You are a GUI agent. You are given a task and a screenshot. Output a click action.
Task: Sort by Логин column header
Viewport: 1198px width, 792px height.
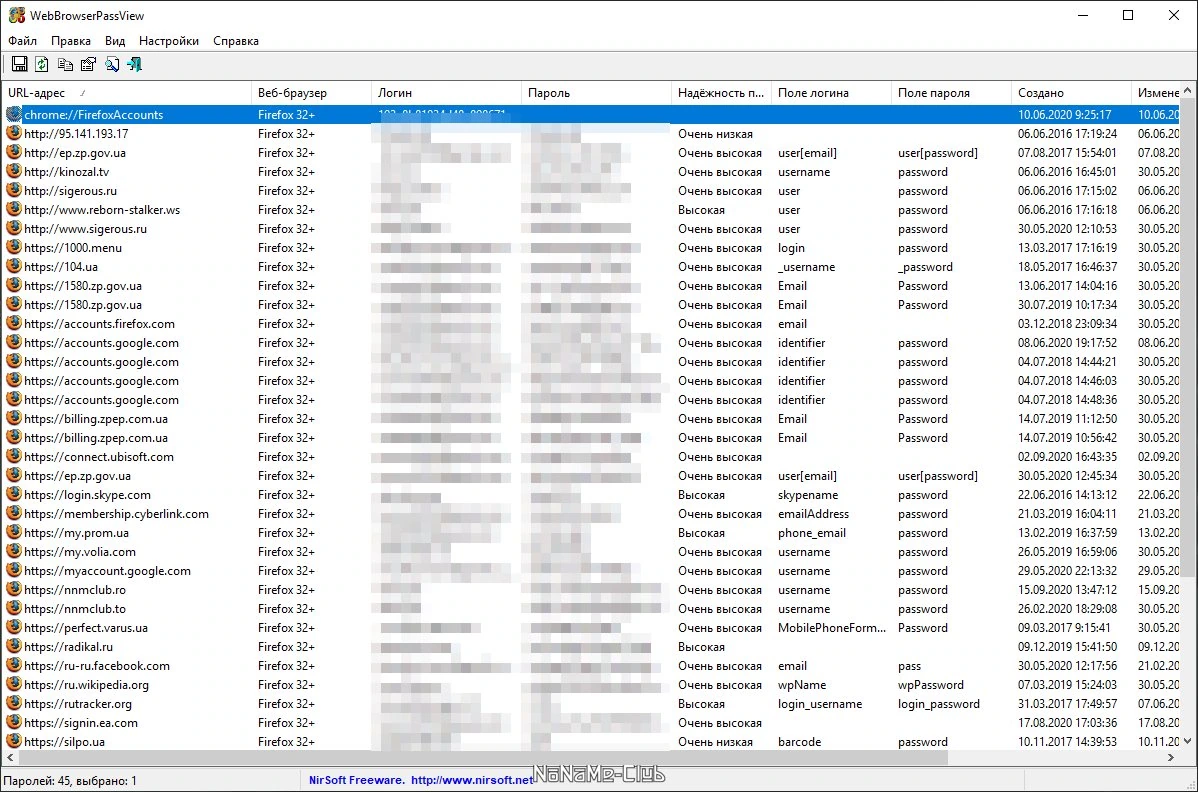click(445, 92)
